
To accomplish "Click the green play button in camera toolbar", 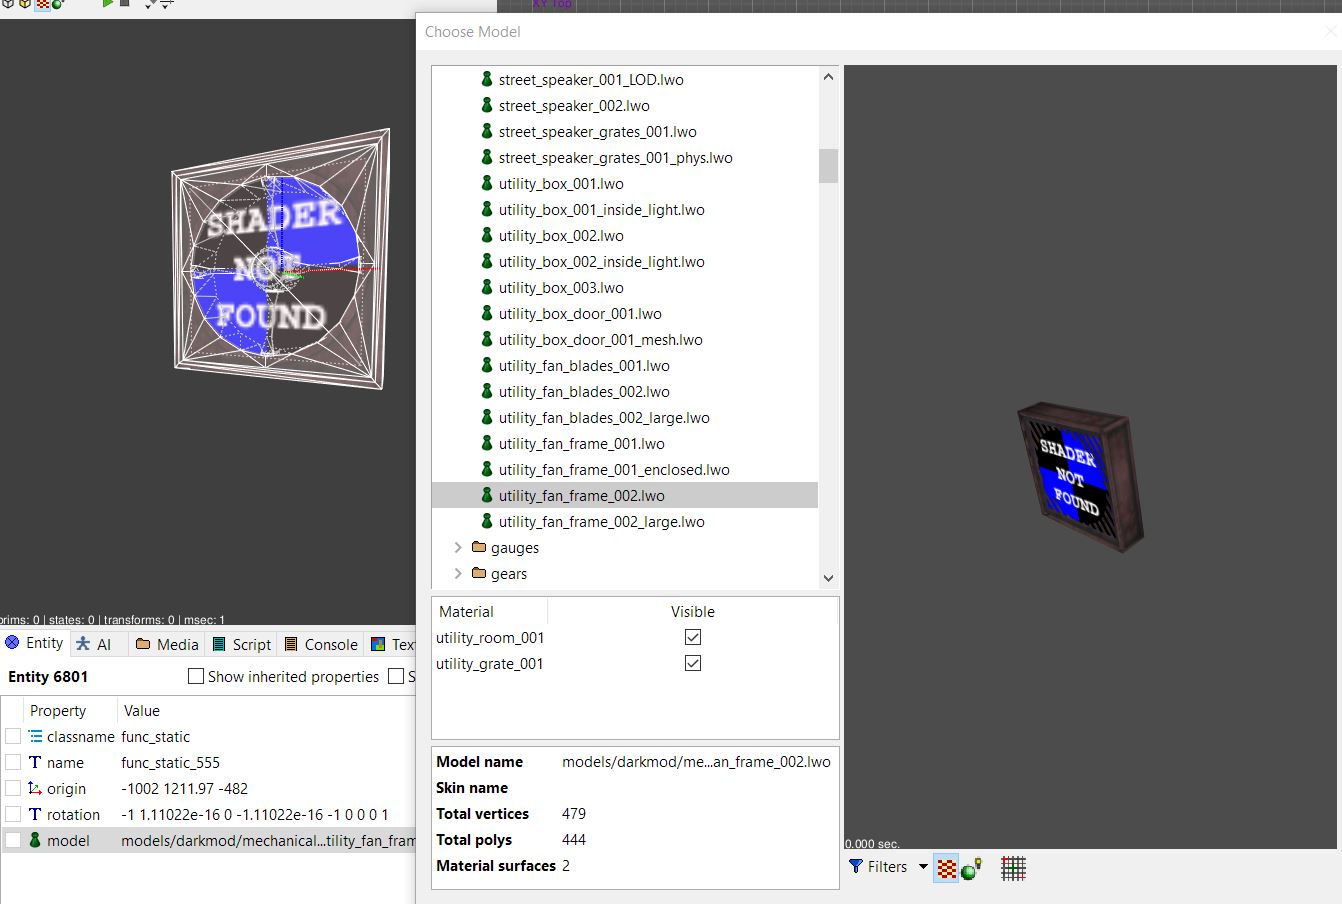I will pos(107,4).
